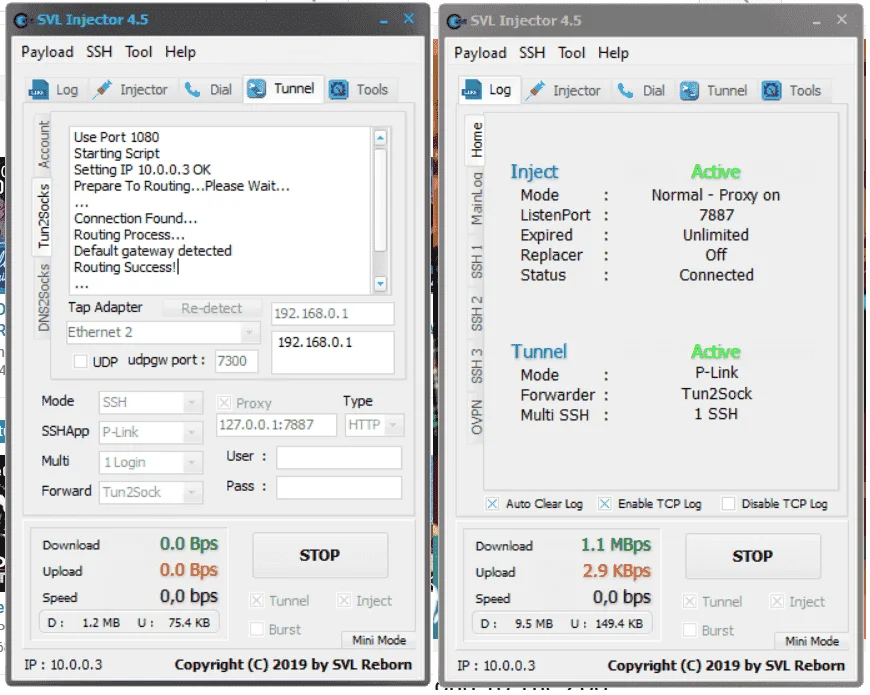
Task: Select SSH 2 vertical tab
Action: pyautogui.click(x=476, y=313)
